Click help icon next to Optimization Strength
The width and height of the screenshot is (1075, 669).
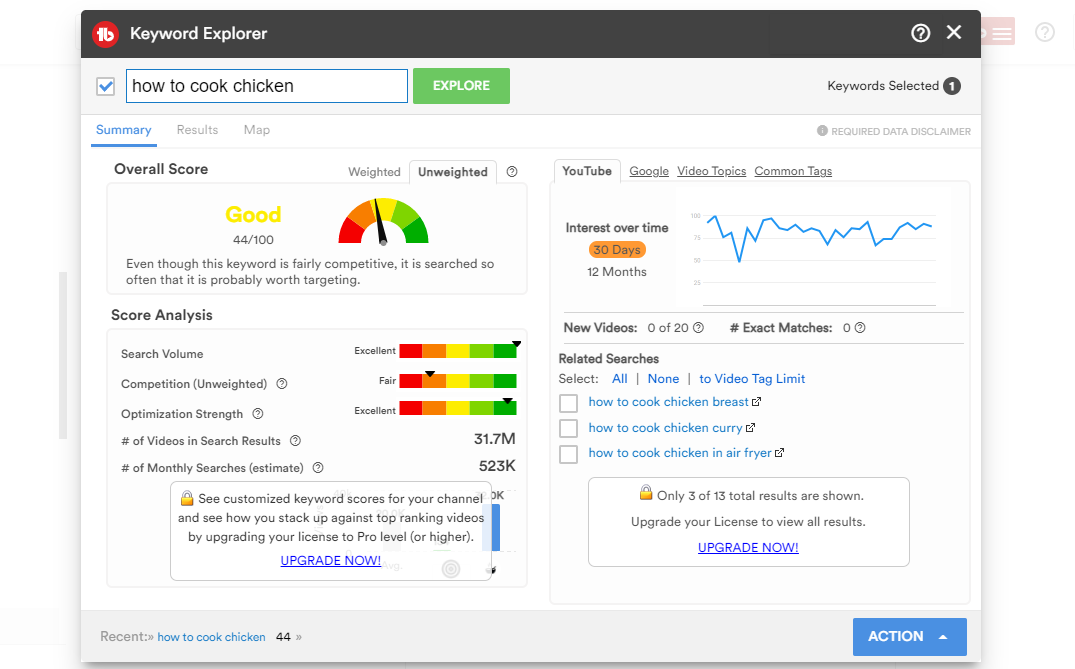pos(258,414)
